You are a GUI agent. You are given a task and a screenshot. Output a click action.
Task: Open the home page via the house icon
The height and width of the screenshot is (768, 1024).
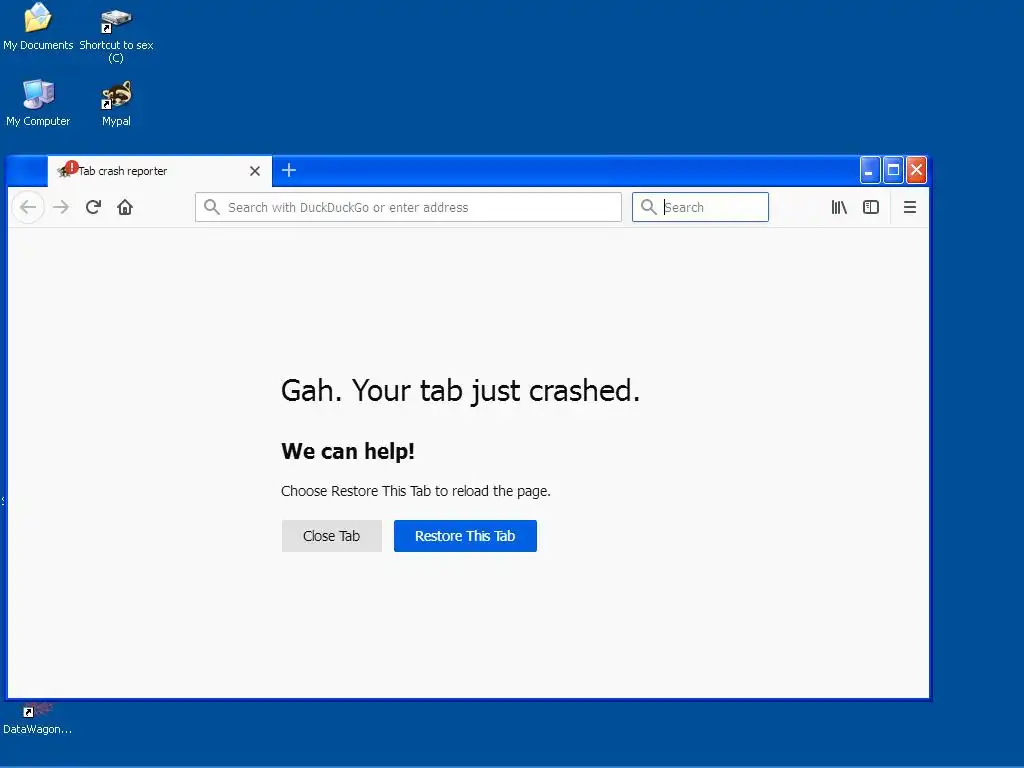(125, 207)
